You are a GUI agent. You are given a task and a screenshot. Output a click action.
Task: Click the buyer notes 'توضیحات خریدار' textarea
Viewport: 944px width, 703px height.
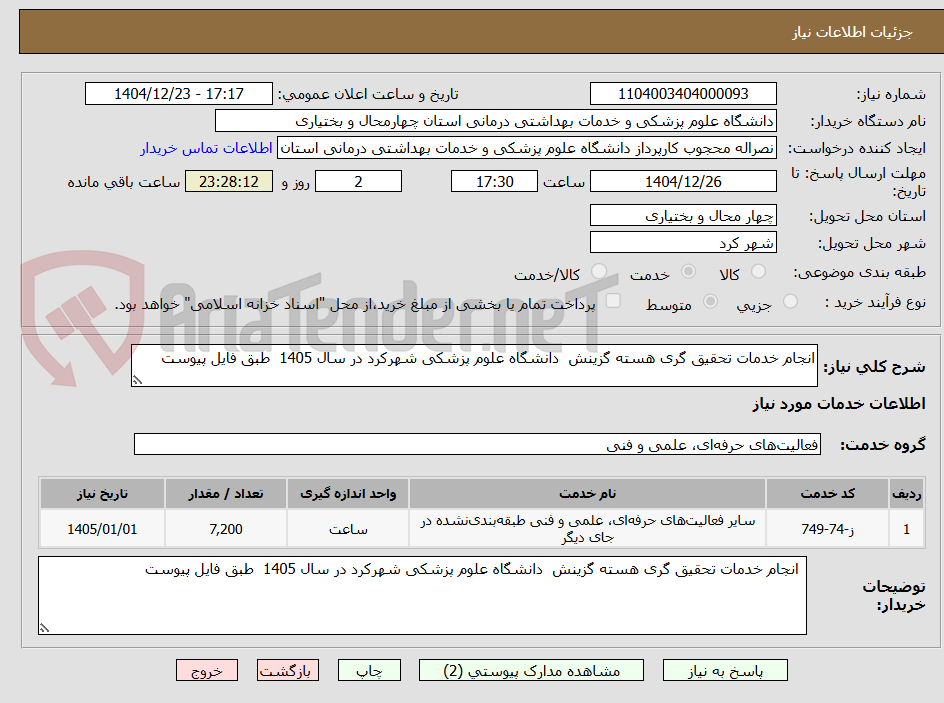pos(422,595)
